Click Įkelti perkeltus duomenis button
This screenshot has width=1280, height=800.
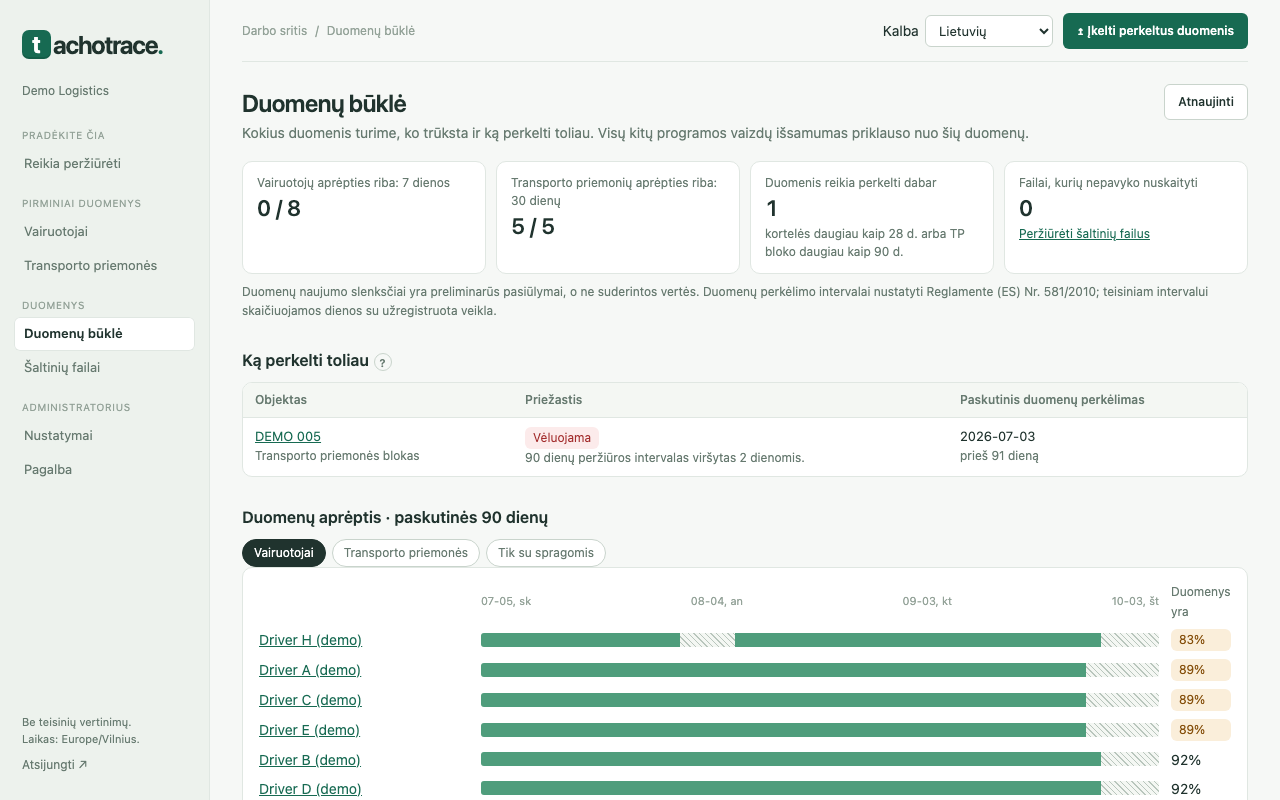point(1155,31)
